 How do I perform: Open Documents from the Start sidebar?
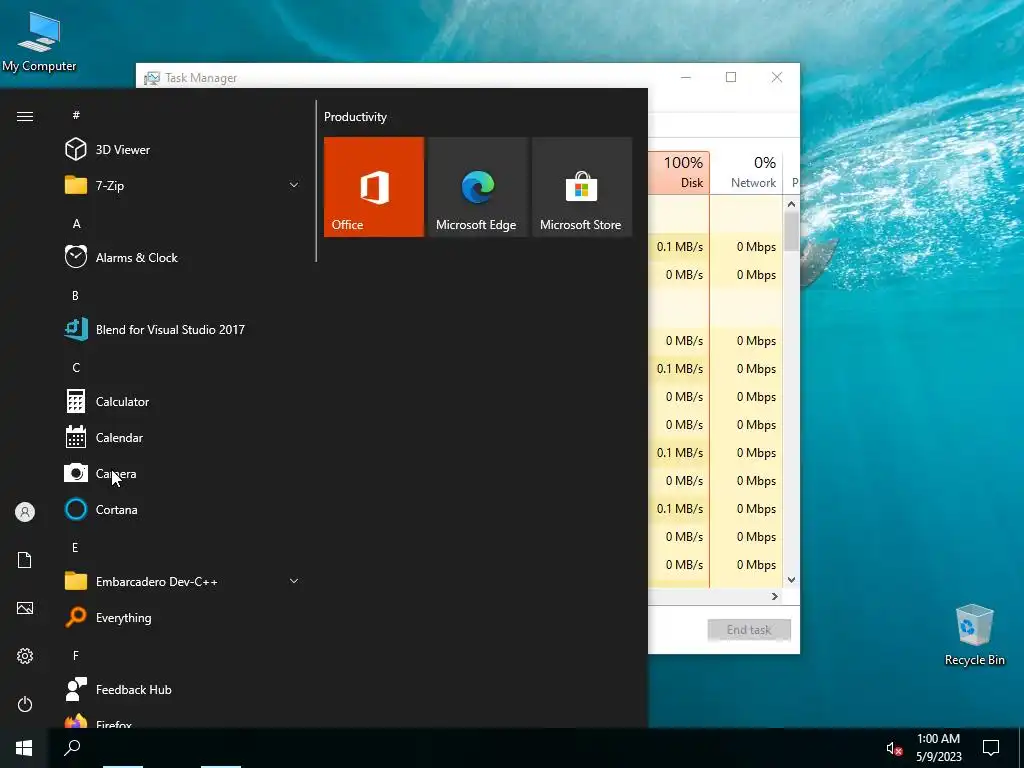25,560
